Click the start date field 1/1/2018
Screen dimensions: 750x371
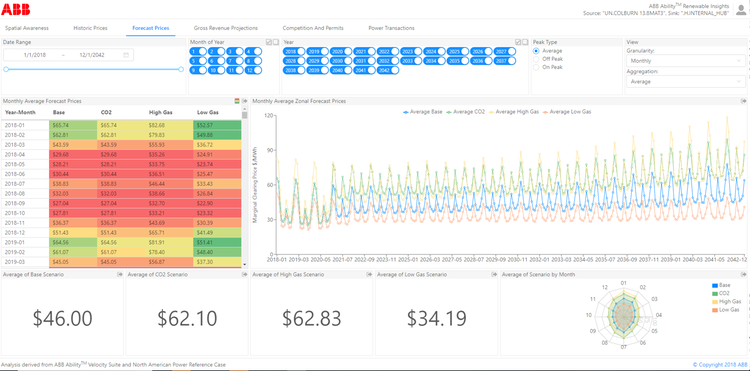[x=34, y=55]
